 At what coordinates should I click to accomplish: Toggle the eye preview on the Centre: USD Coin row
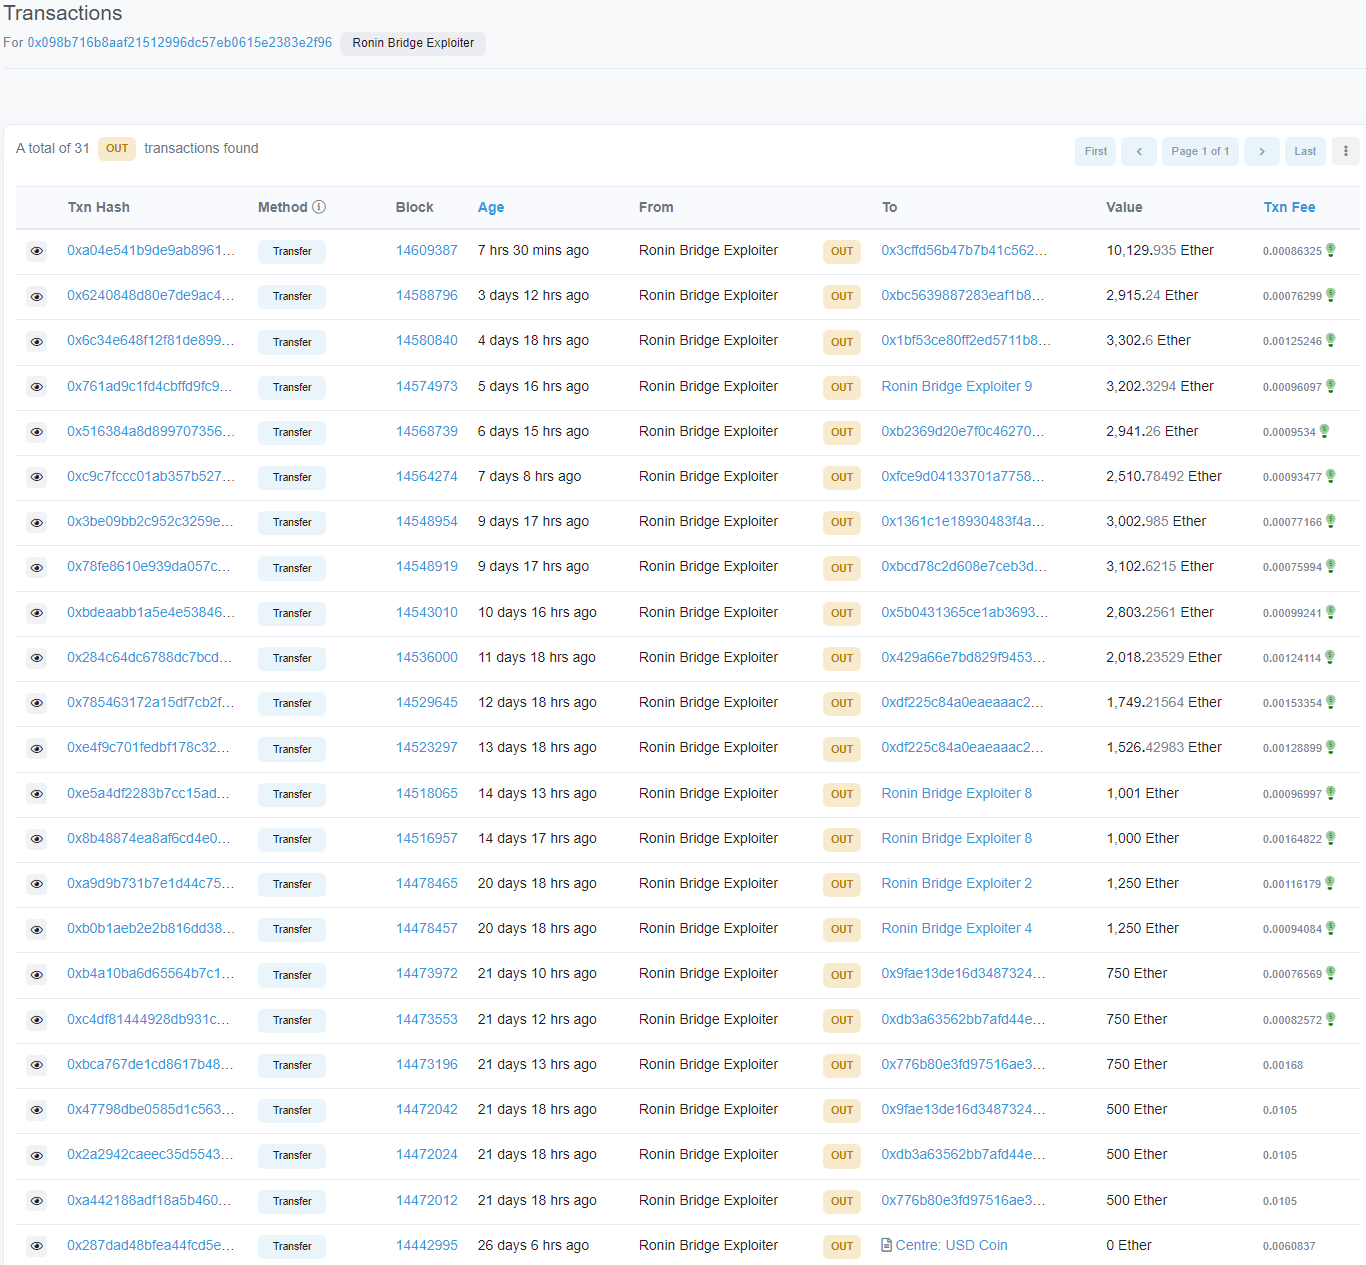pyautogui.click(x=37, y=1246)
